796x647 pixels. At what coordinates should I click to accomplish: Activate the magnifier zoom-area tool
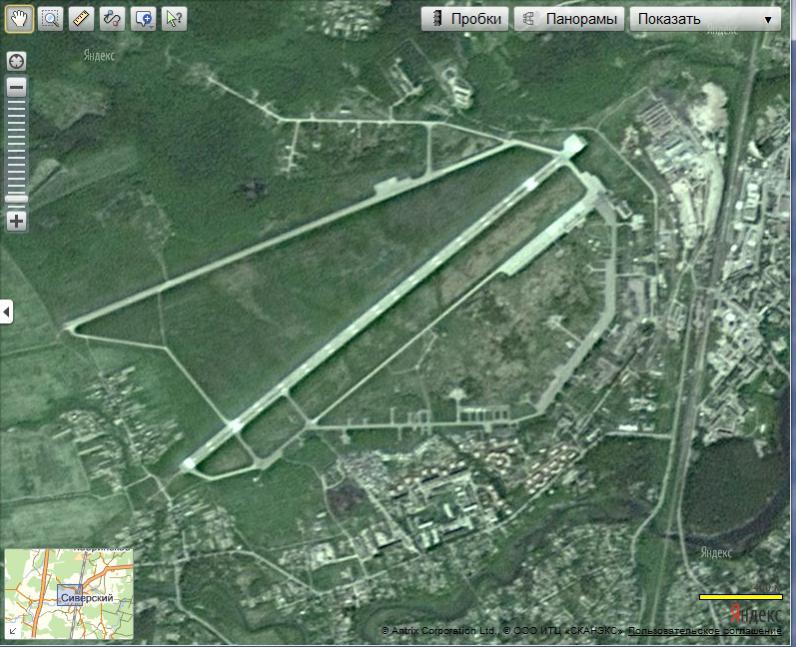(50, 19)
